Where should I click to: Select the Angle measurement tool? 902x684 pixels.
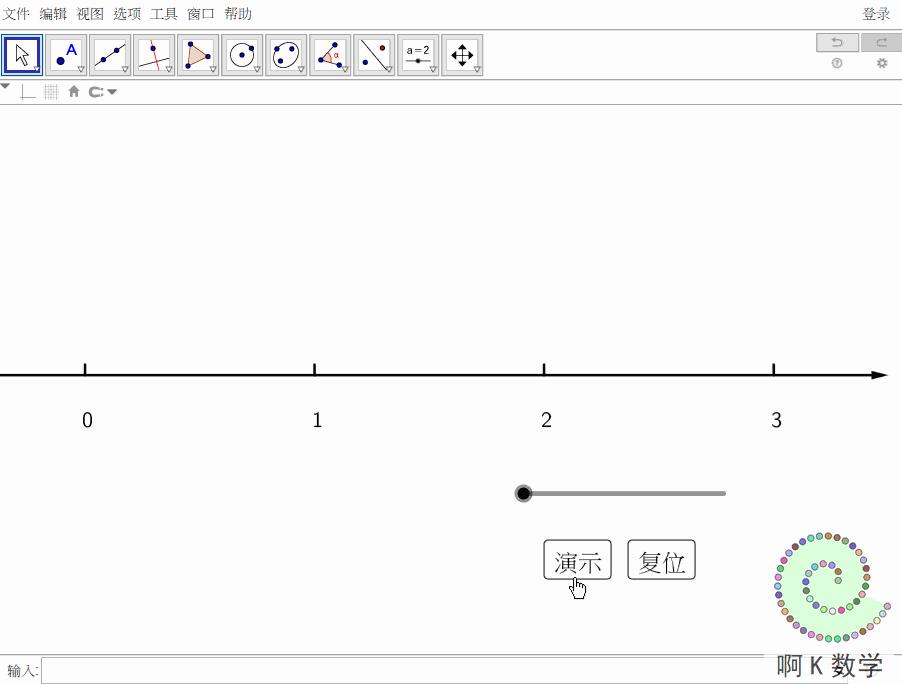[x=330, y=54]
